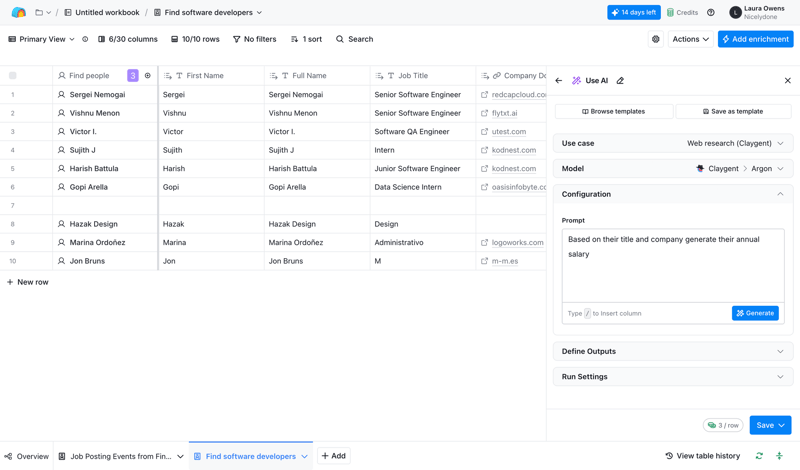800x470 pixels.
Task: Open Untitled workbook in breadcrumb
Action: [x=102, y=12]
